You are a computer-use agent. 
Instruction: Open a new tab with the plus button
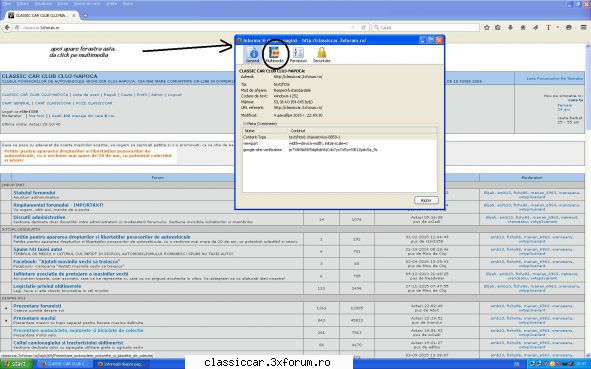[x=85, y=15]
